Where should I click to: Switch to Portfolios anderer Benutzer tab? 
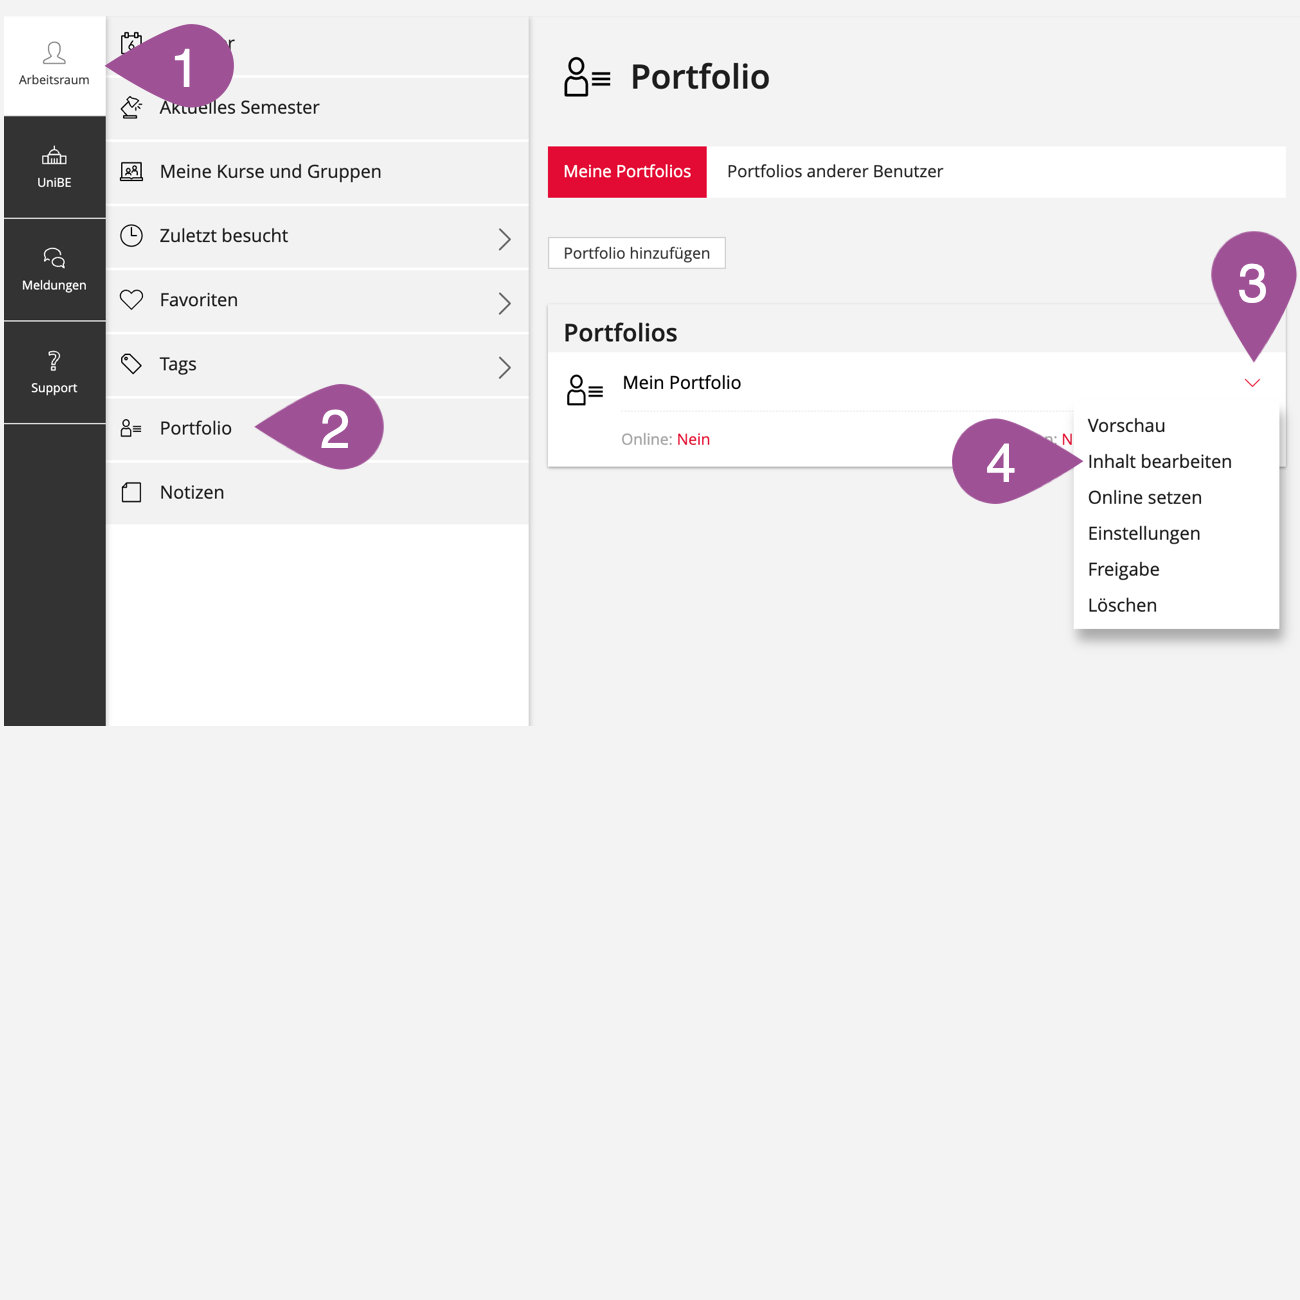pos(835,172)
